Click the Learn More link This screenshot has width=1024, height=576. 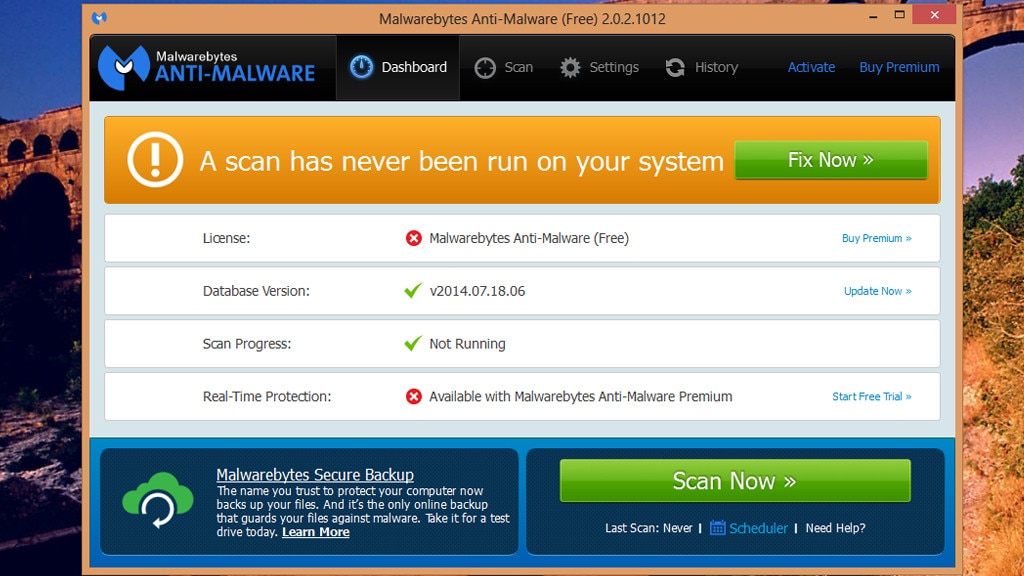click(315, 532)
